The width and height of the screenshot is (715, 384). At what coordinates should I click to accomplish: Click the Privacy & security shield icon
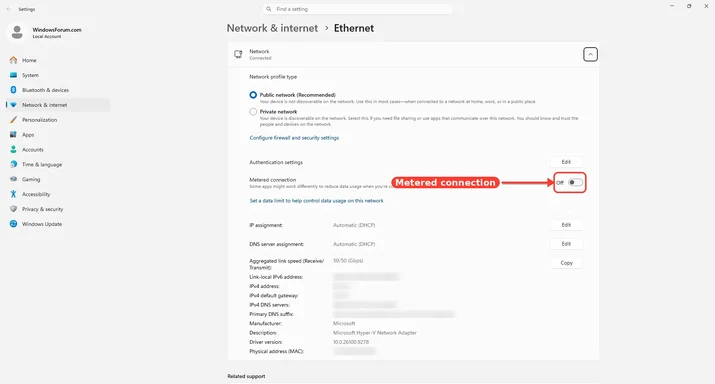13,209
